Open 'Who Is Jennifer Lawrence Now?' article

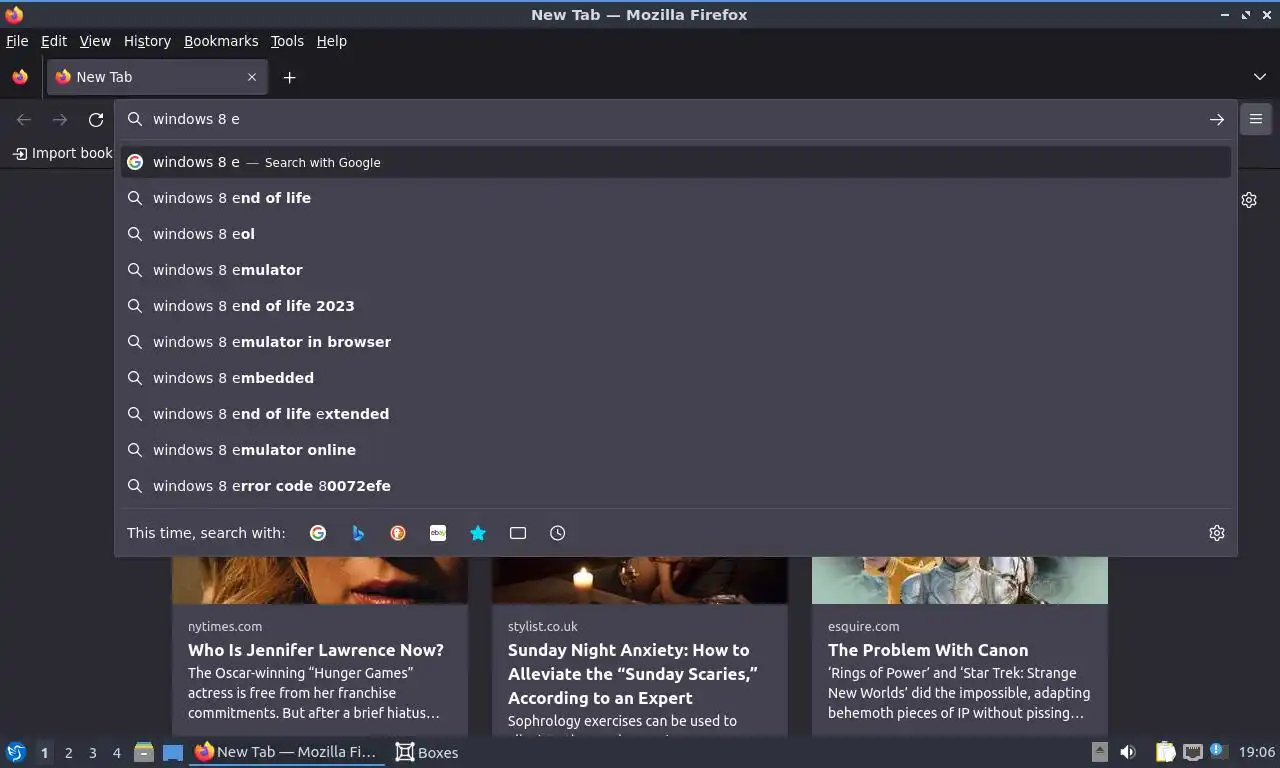[x=316, y=650]
